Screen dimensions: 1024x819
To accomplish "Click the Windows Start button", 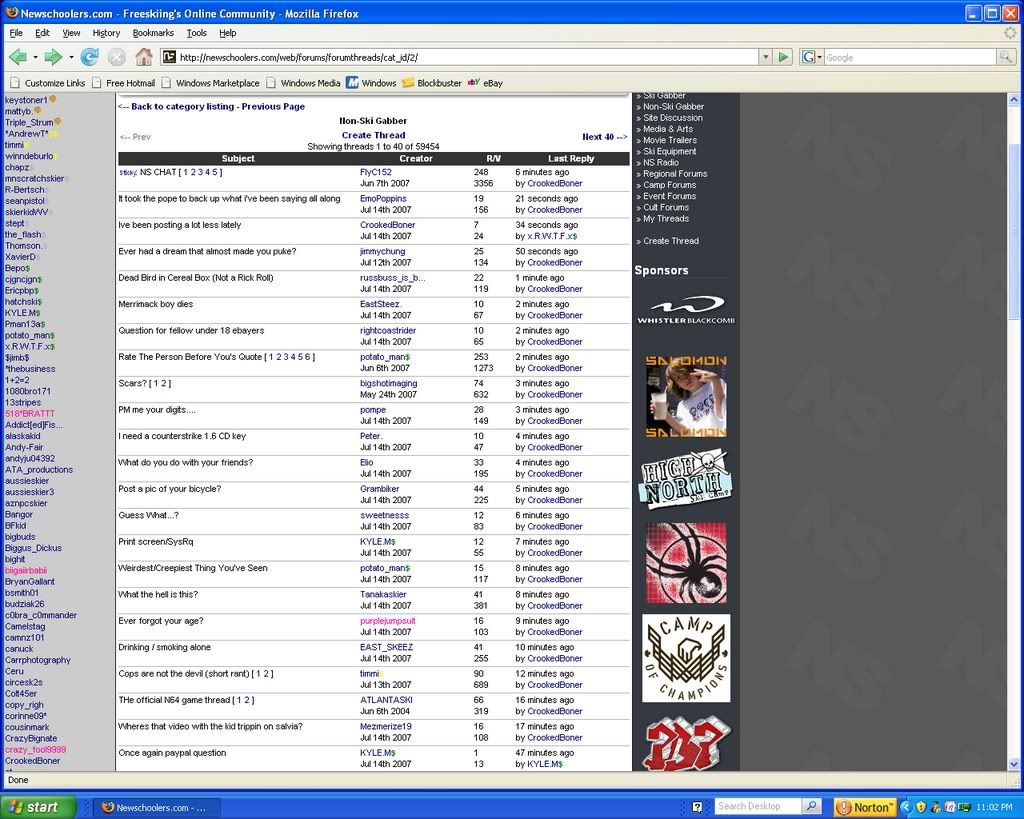I will point(38,807).
